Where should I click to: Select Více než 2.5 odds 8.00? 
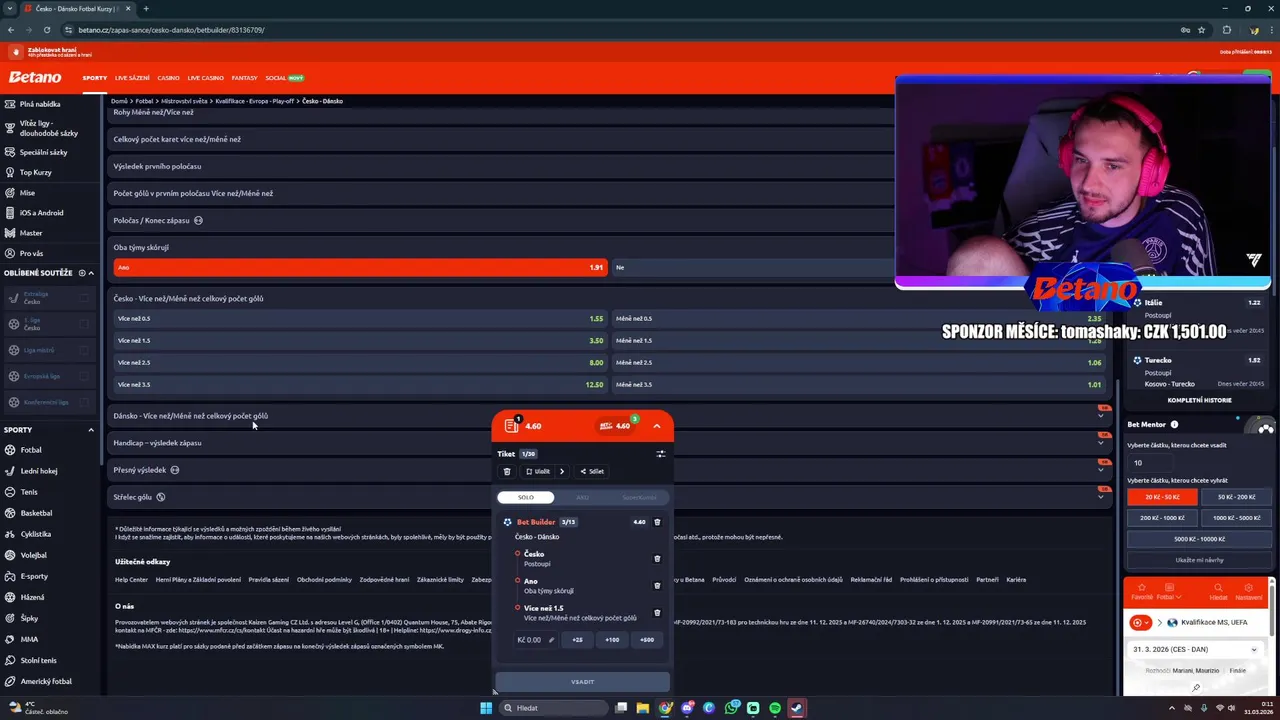pyautogui.click(x=359, y=363)
